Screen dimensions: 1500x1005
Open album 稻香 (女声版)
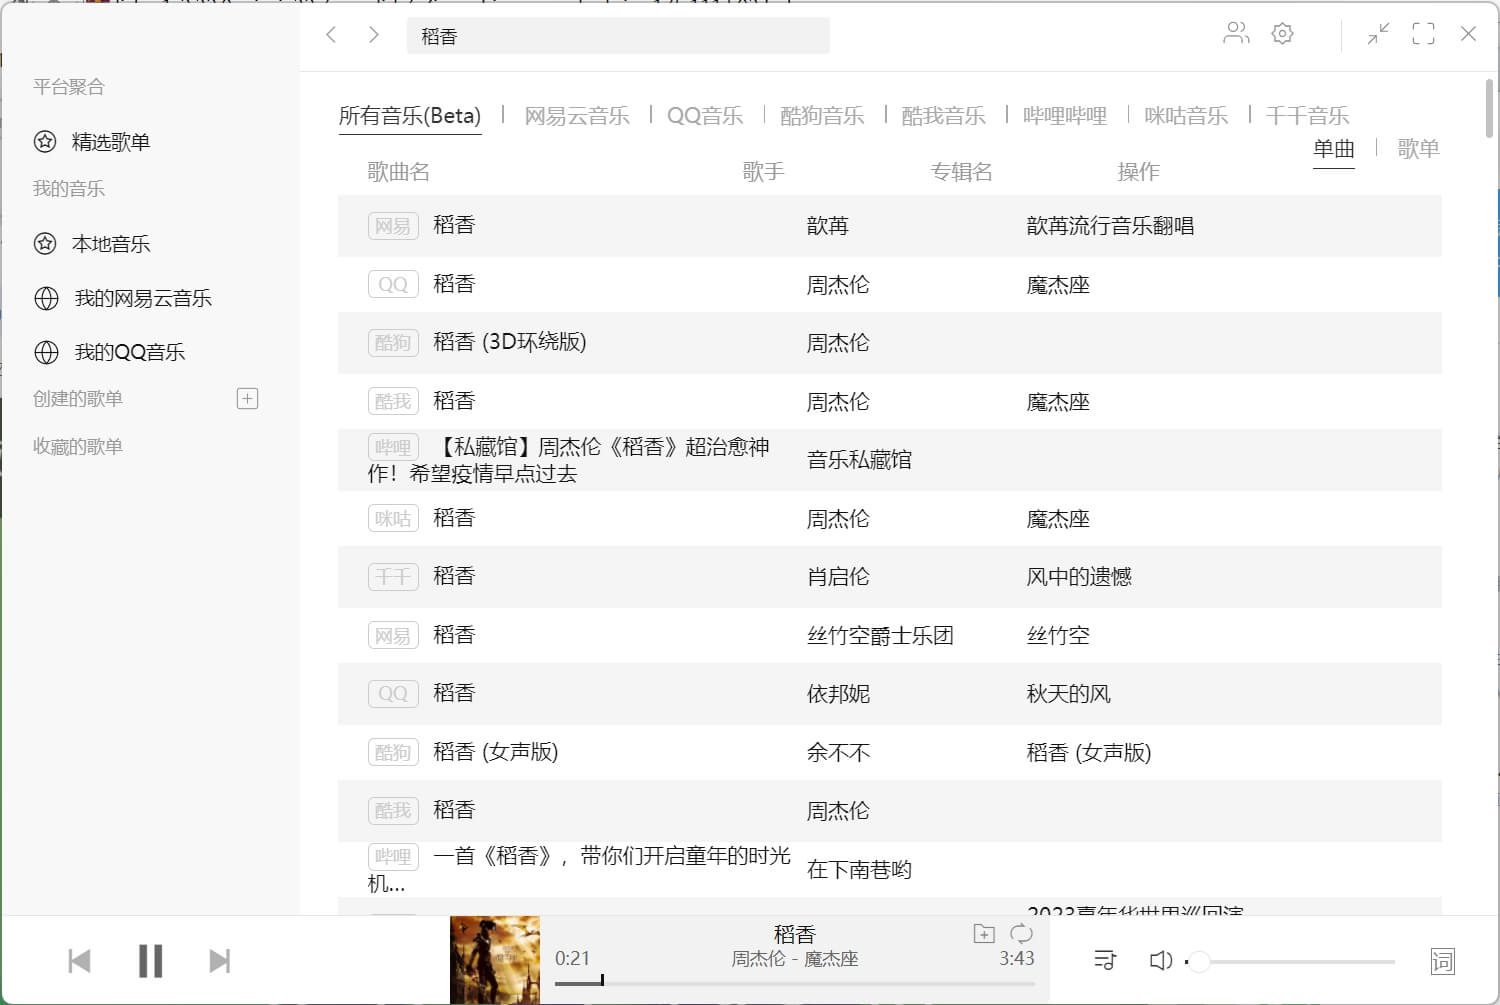1089,752
